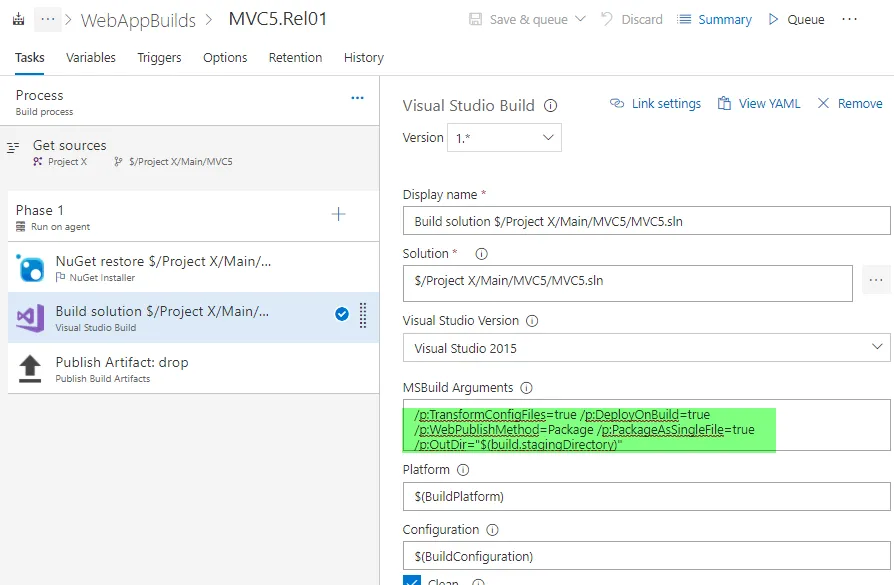Switch to the History tab
This screenshot has height=585, width=894.
pos(364,58)
